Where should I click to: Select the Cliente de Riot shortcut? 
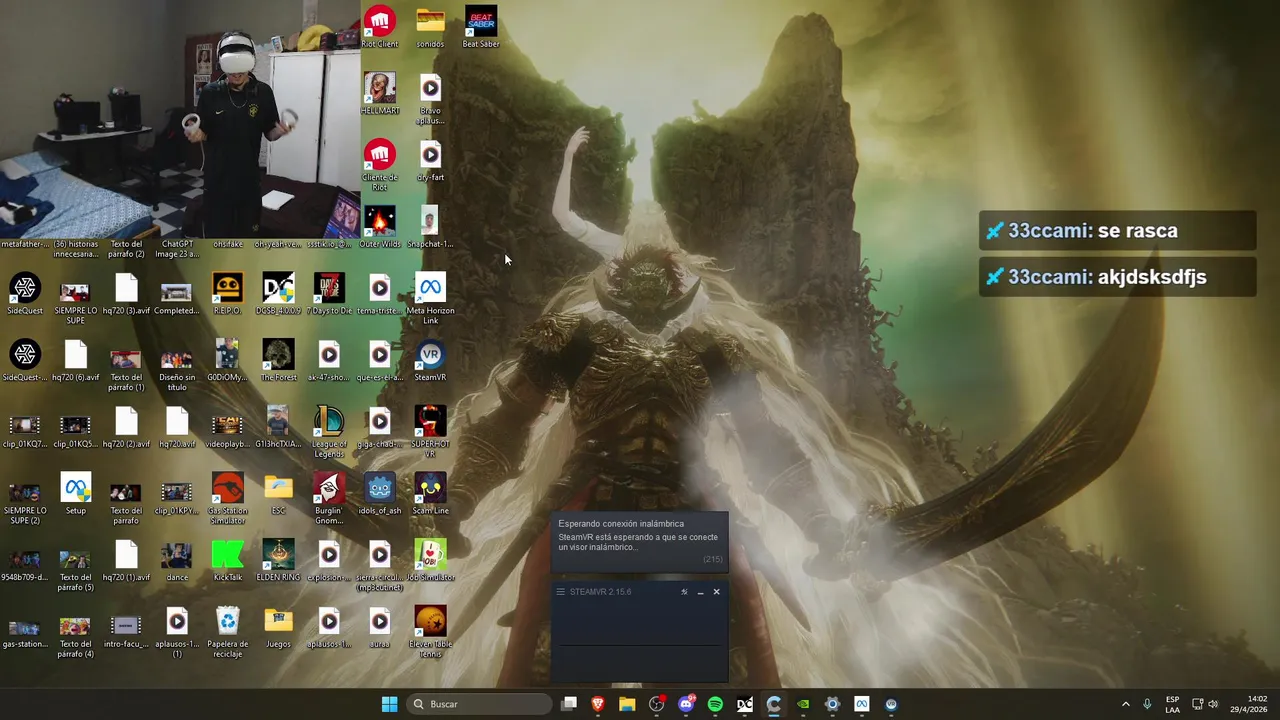(x=379, y=165)
